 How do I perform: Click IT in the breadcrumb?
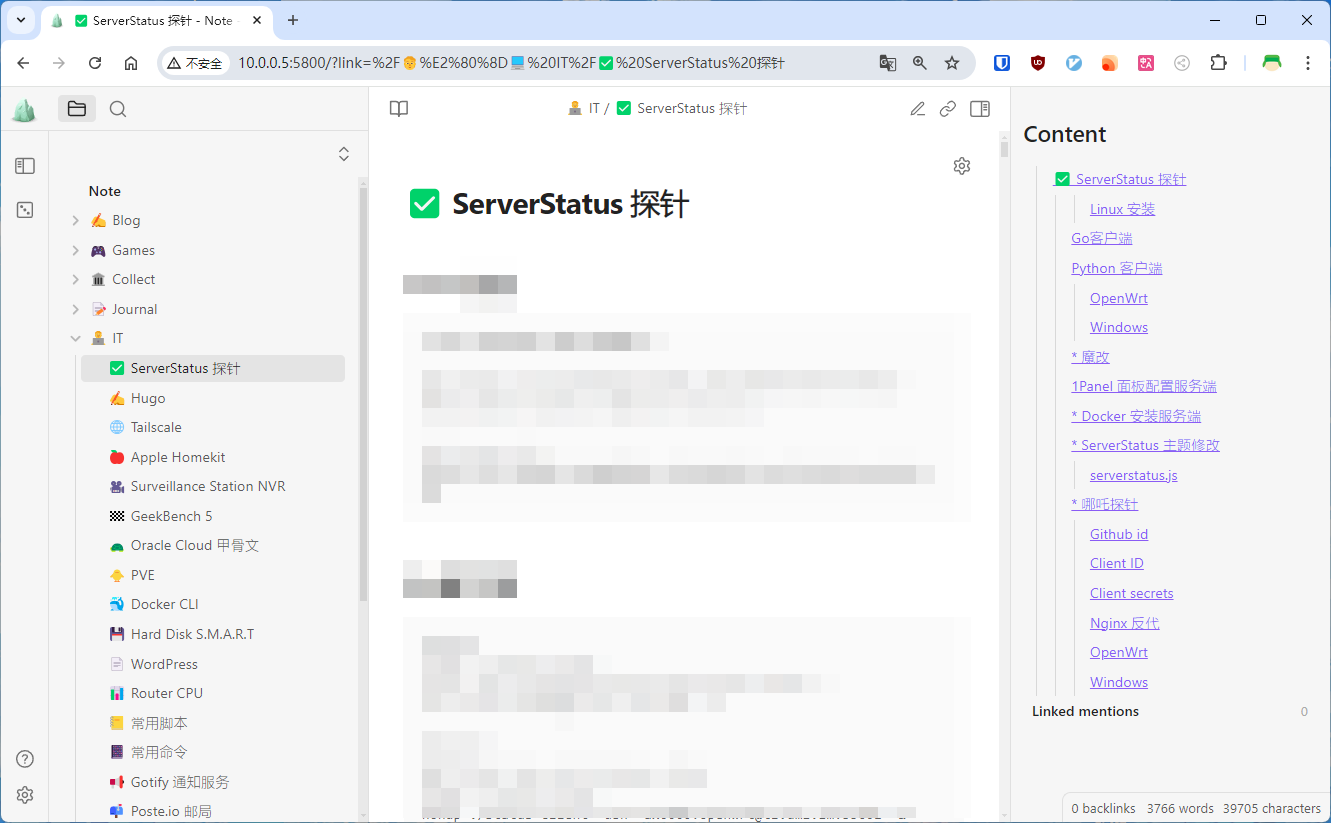(594, 108)
